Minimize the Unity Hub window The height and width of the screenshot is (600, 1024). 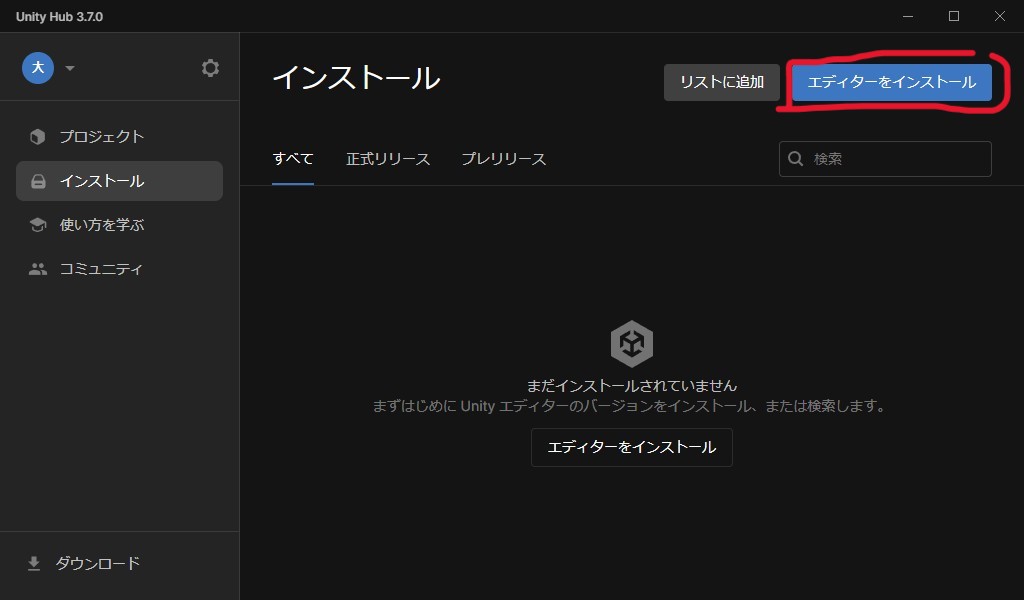908,16
